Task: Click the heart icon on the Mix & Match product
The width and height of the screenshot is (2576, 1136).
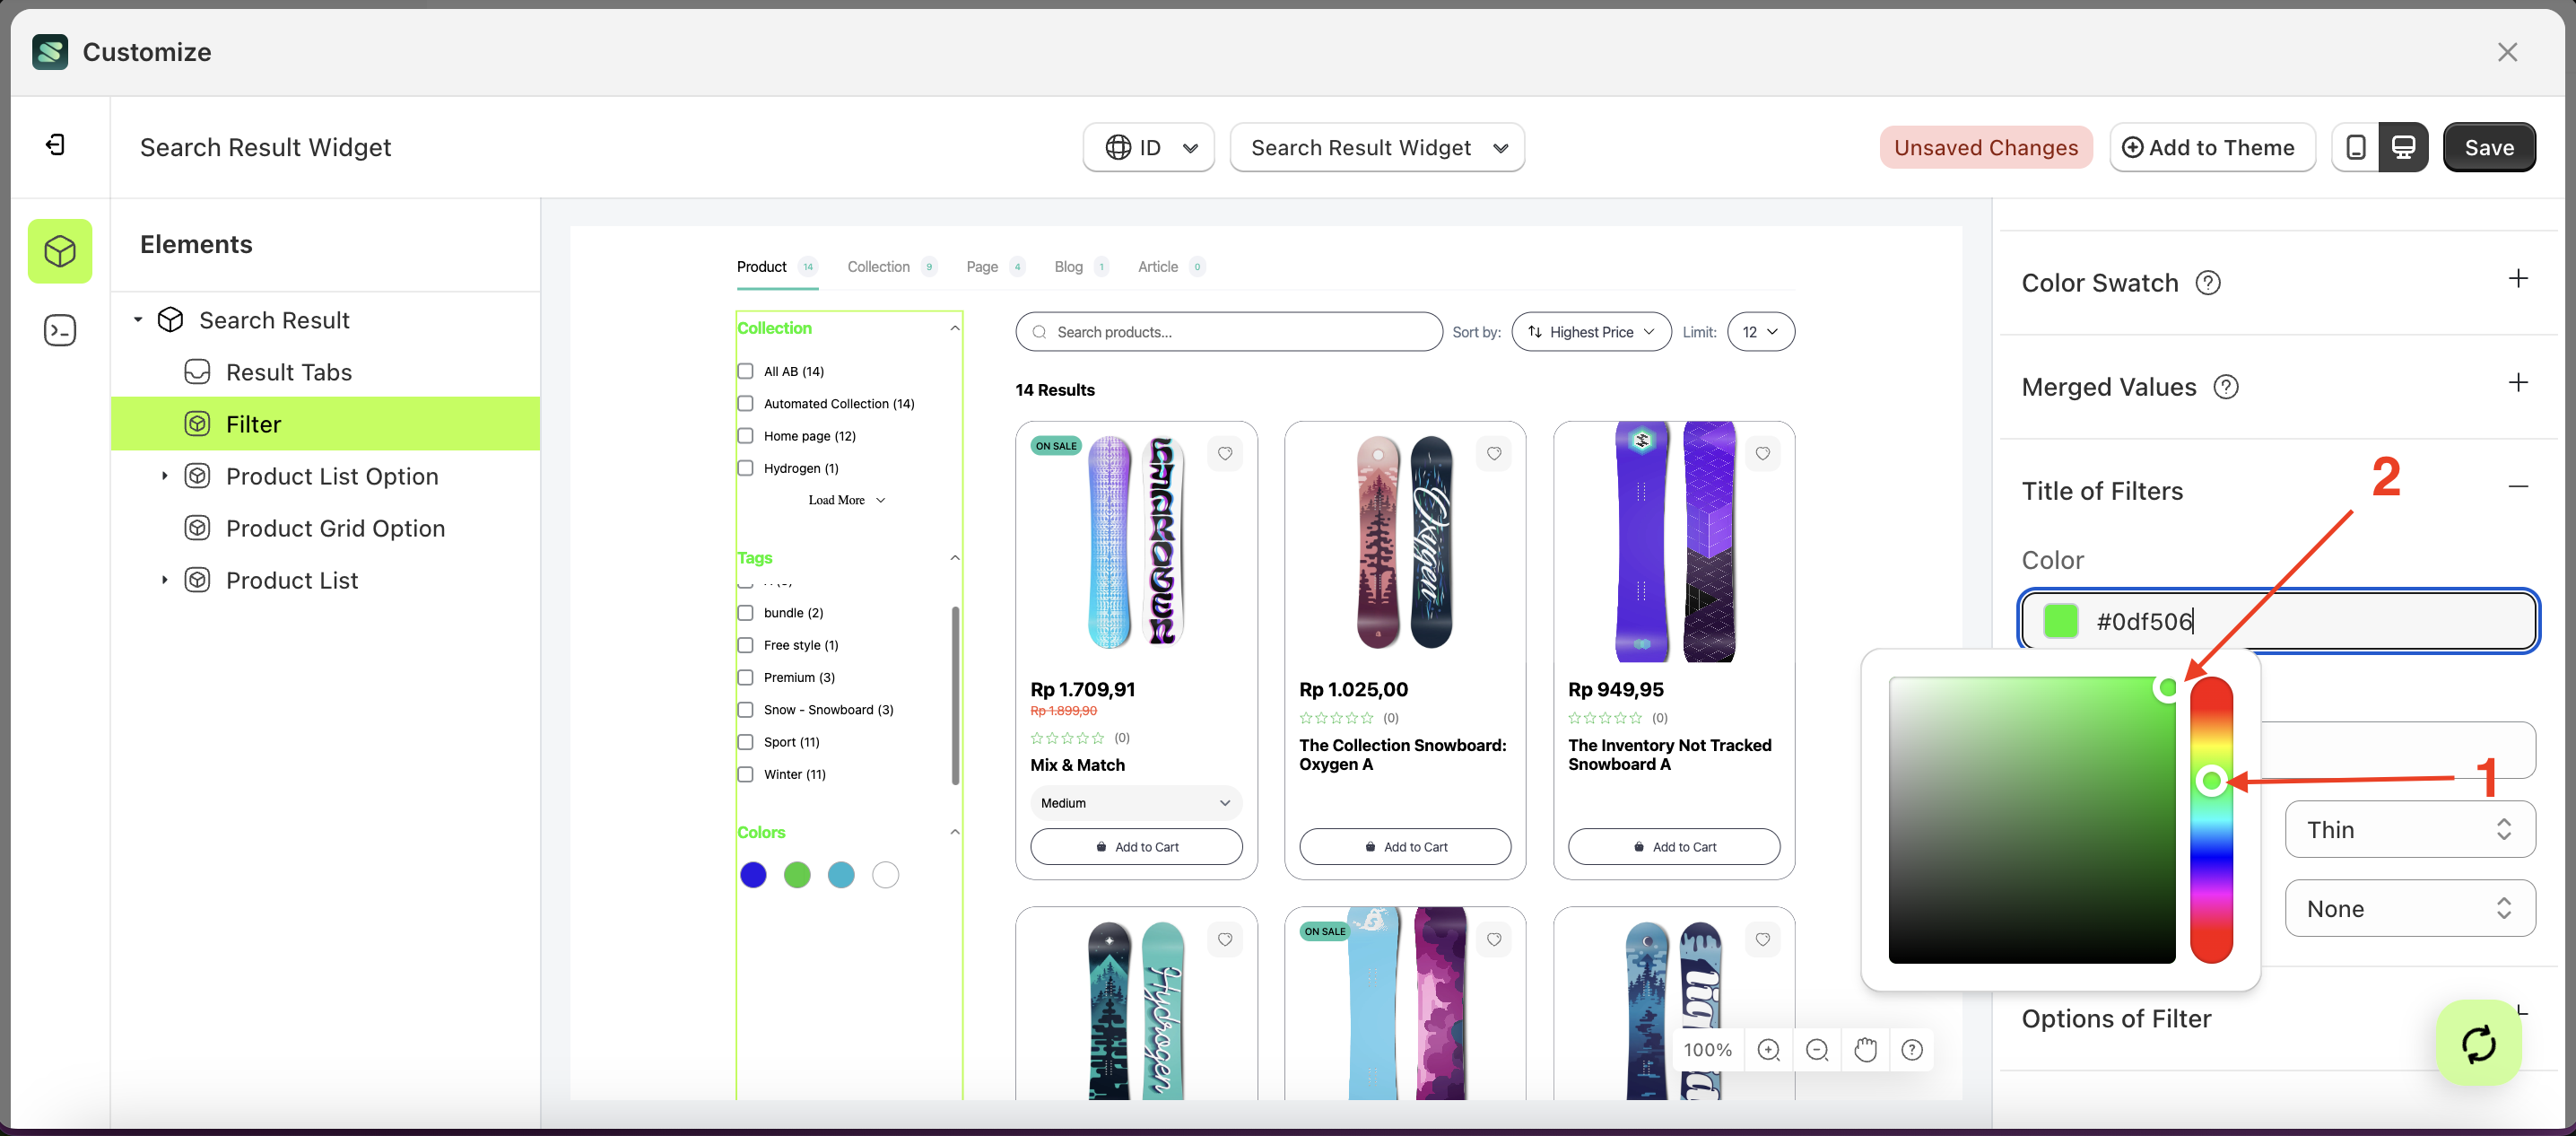Action: (x=1226, y=453)
